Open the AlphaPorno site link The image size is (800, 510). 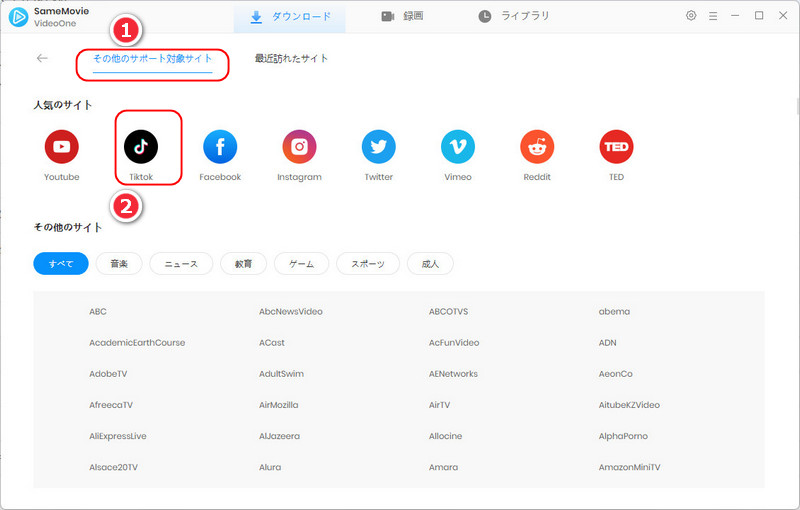623,436
